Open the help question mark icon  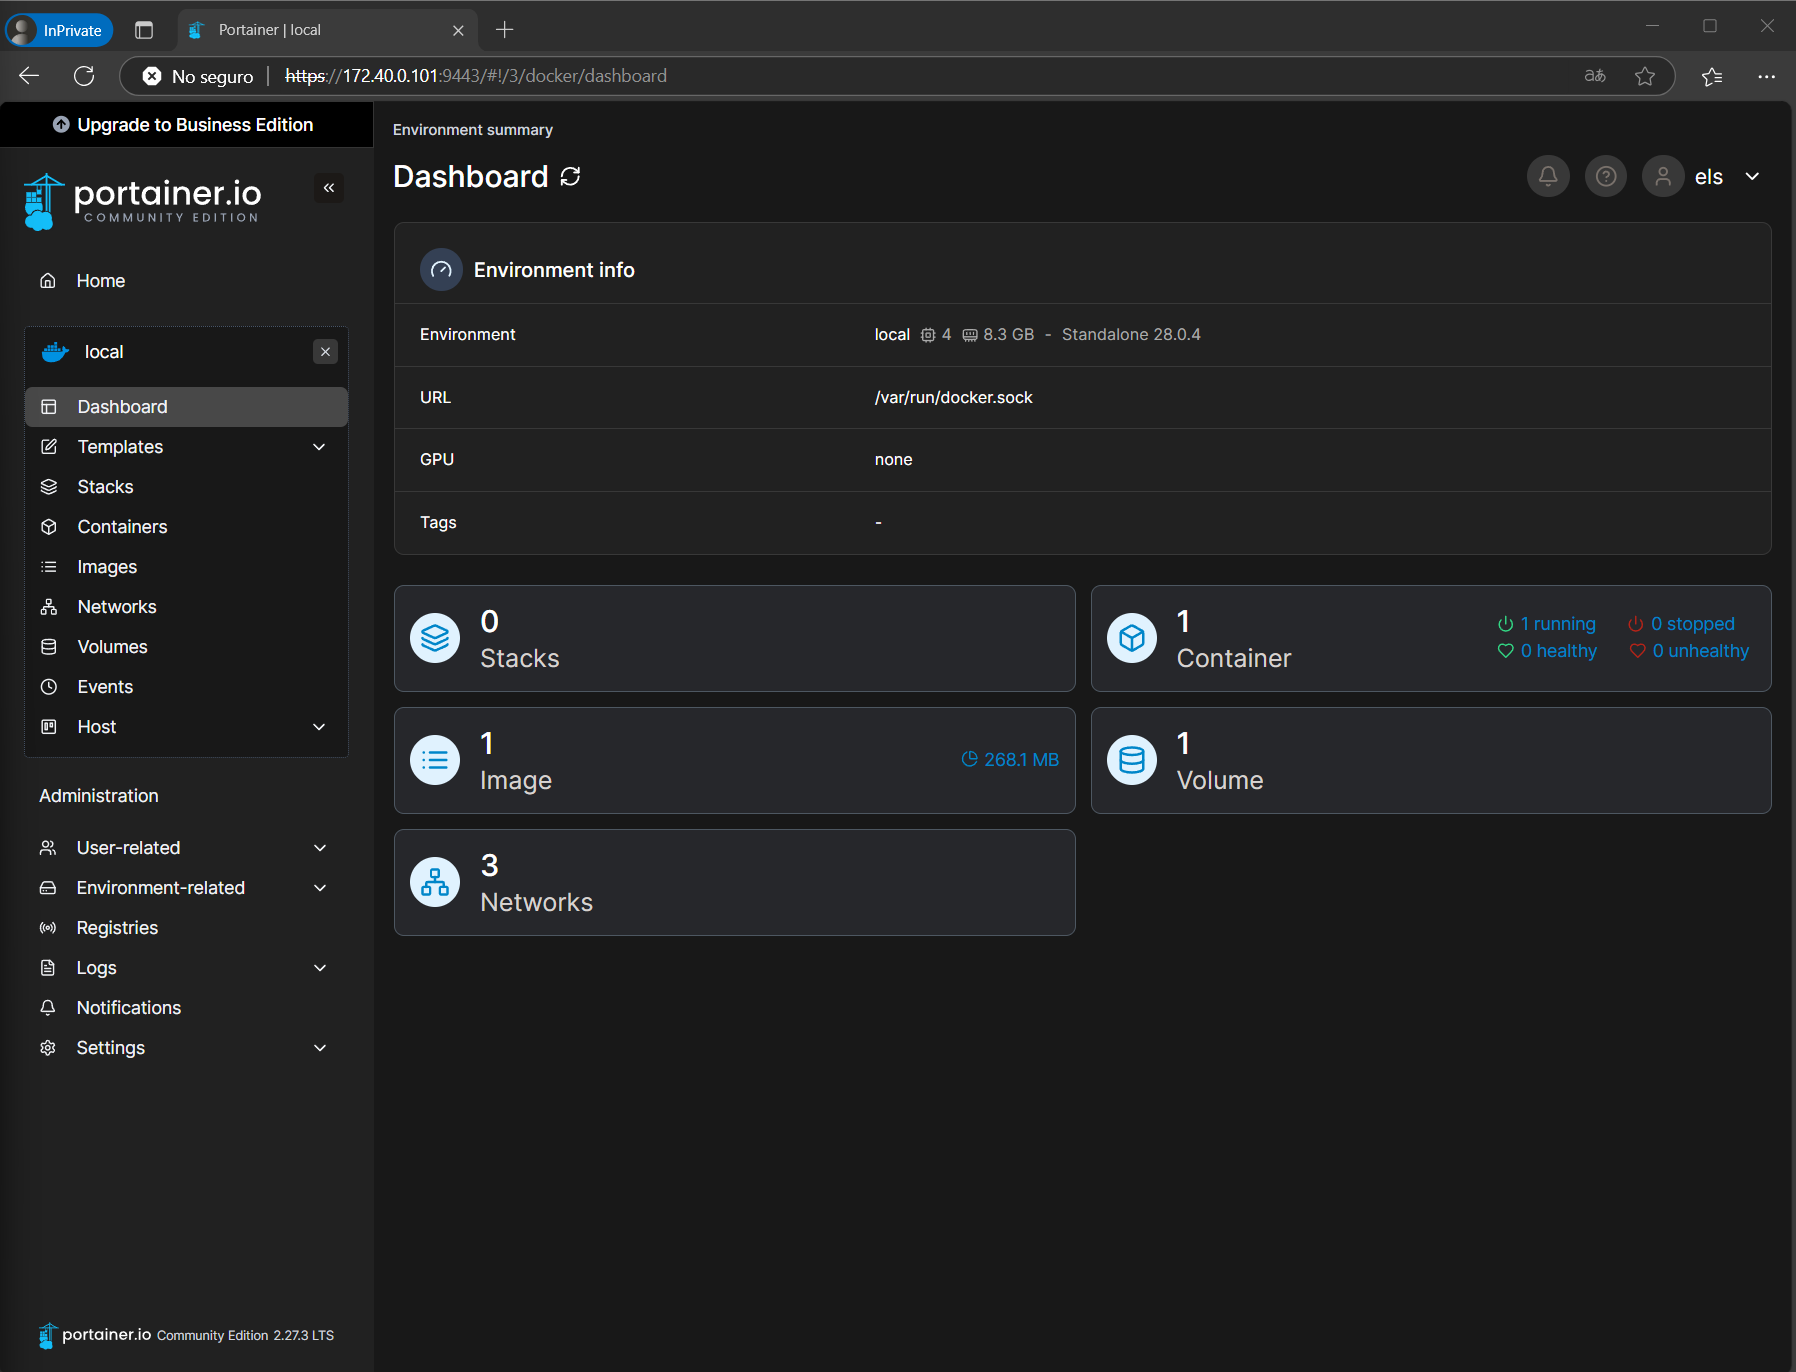pos(1606,176)
